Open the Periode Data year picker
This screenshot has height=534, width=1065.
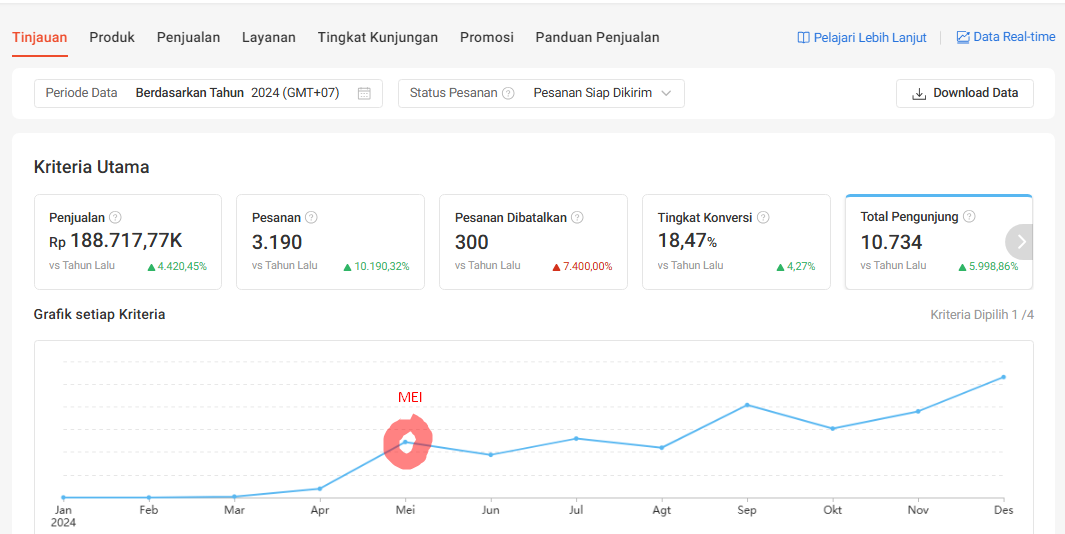pyautogui.click(x=209, y=93)
